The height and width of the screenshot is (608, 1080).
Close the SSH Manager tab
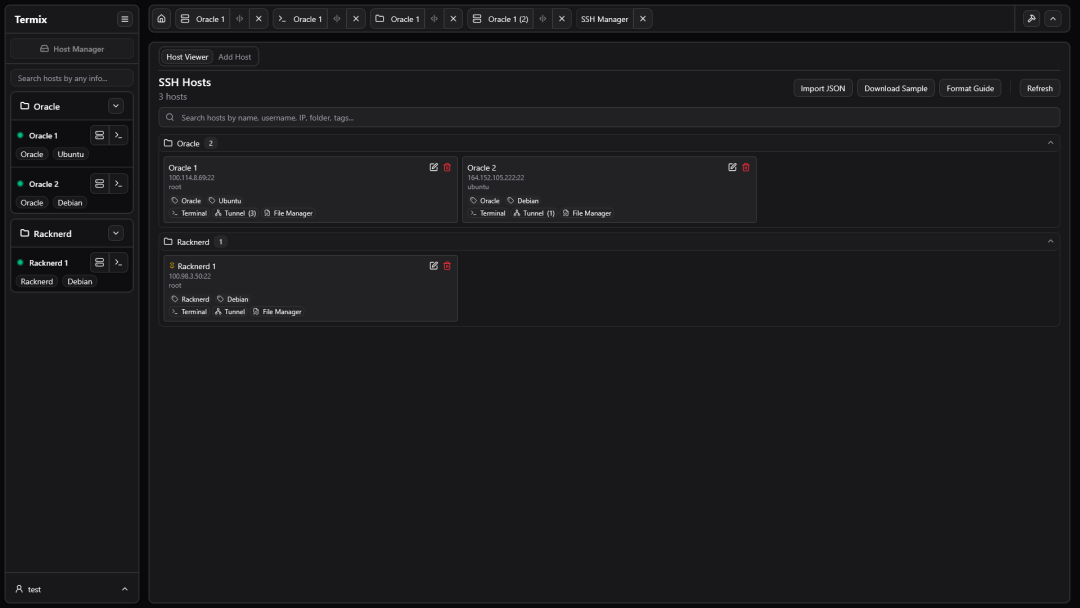643,19
